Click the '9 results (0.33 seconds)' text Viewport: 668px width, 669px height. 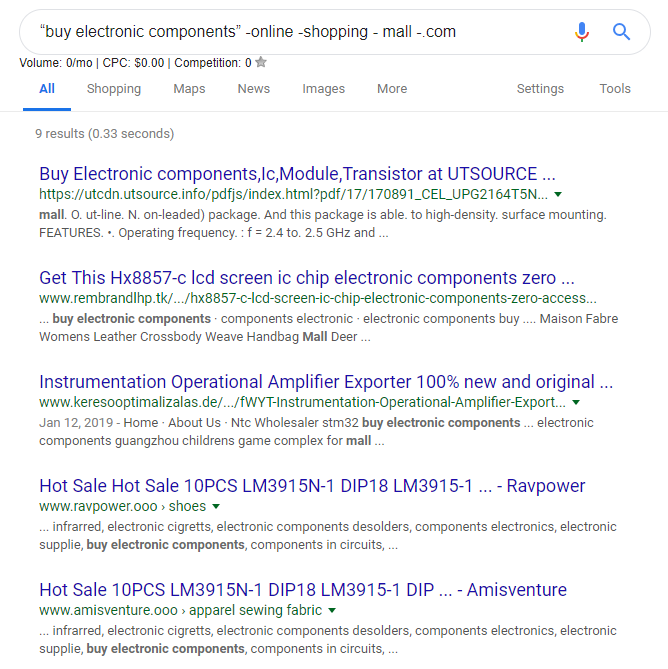pyautogui.click(x=105, y=134)
